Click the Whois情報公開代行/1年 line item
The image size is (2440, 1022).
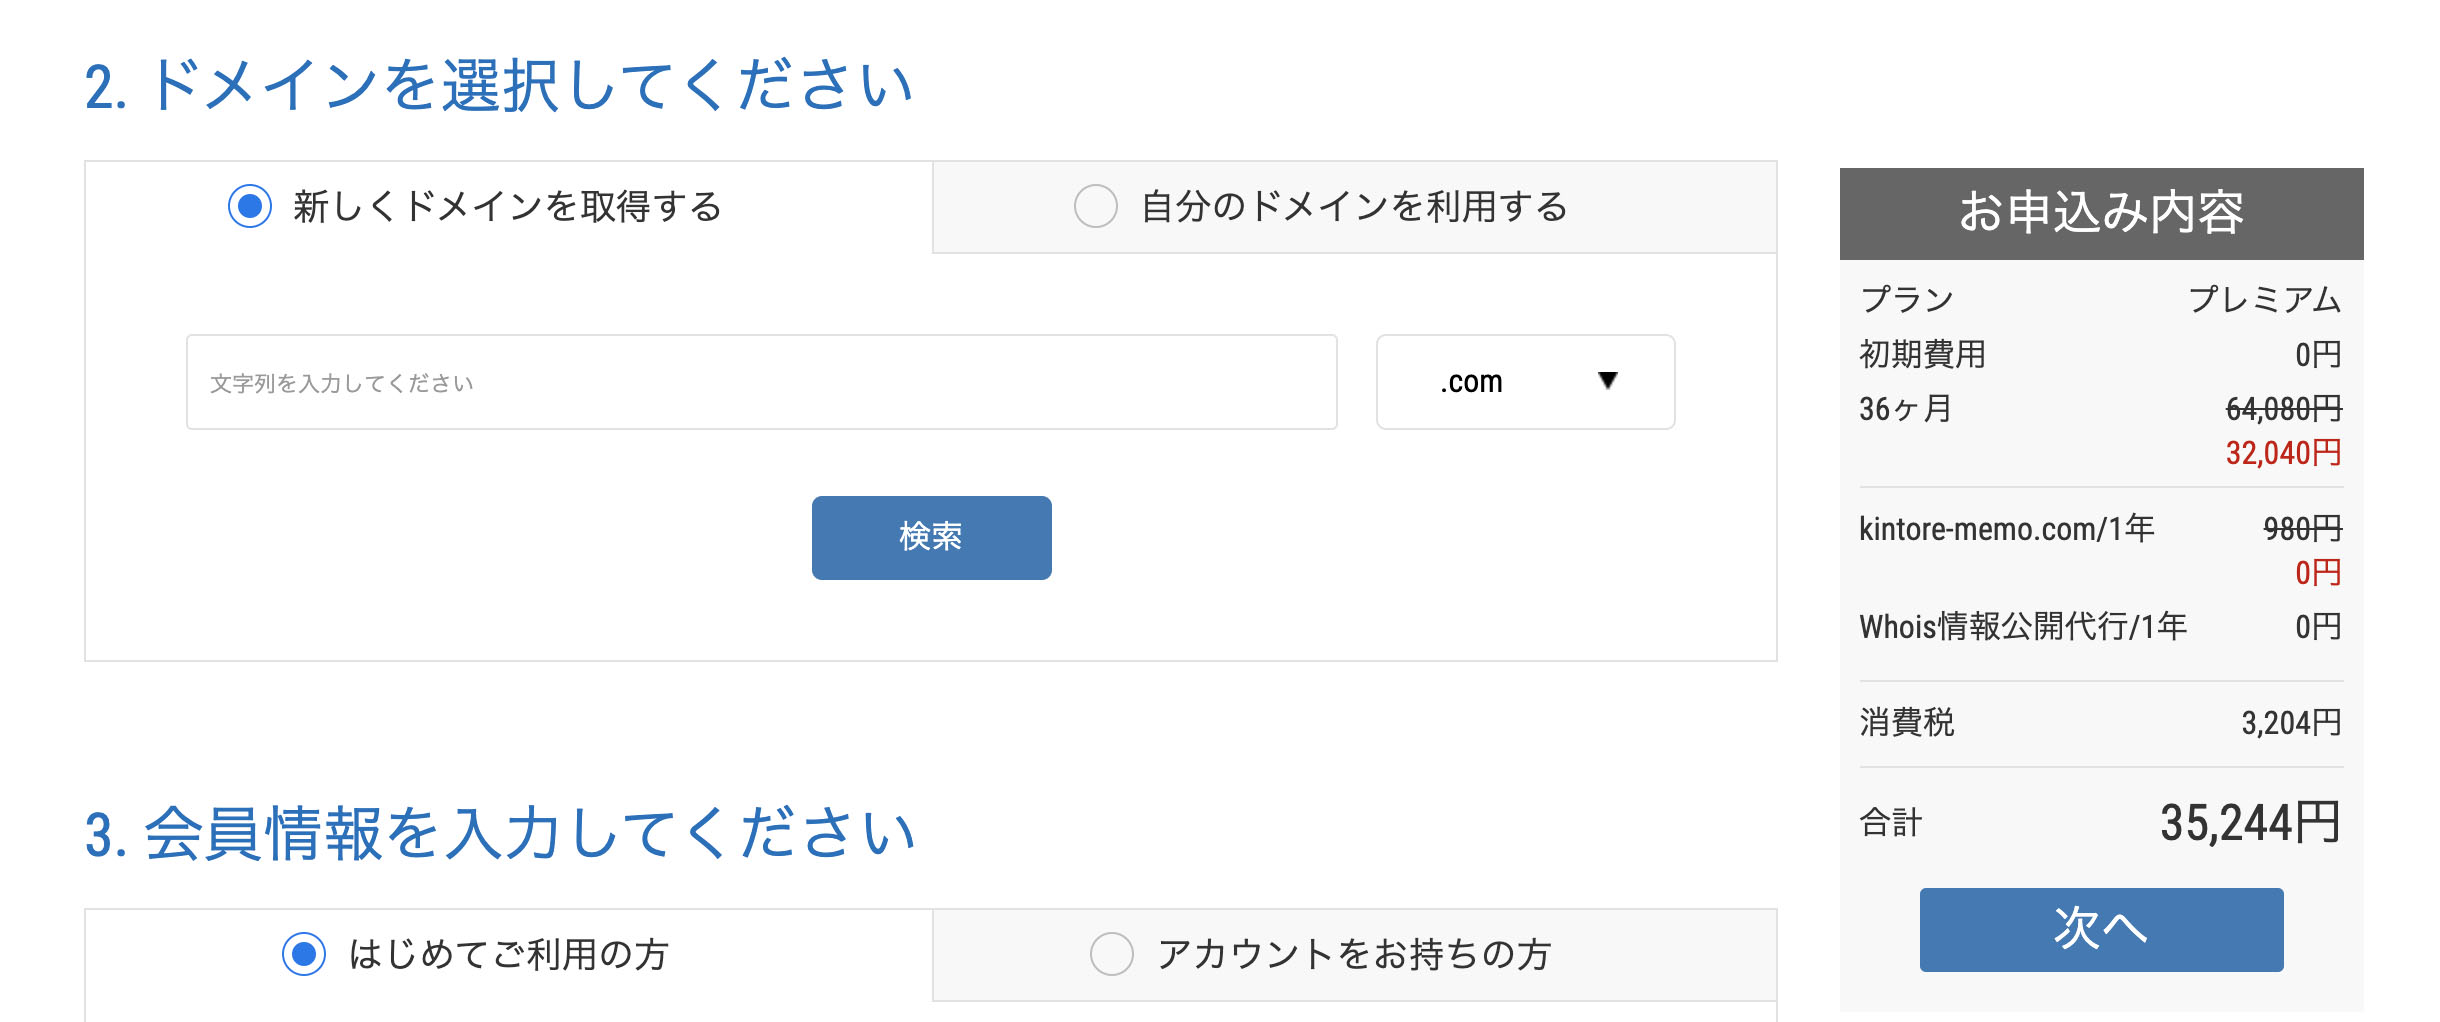2022,627
